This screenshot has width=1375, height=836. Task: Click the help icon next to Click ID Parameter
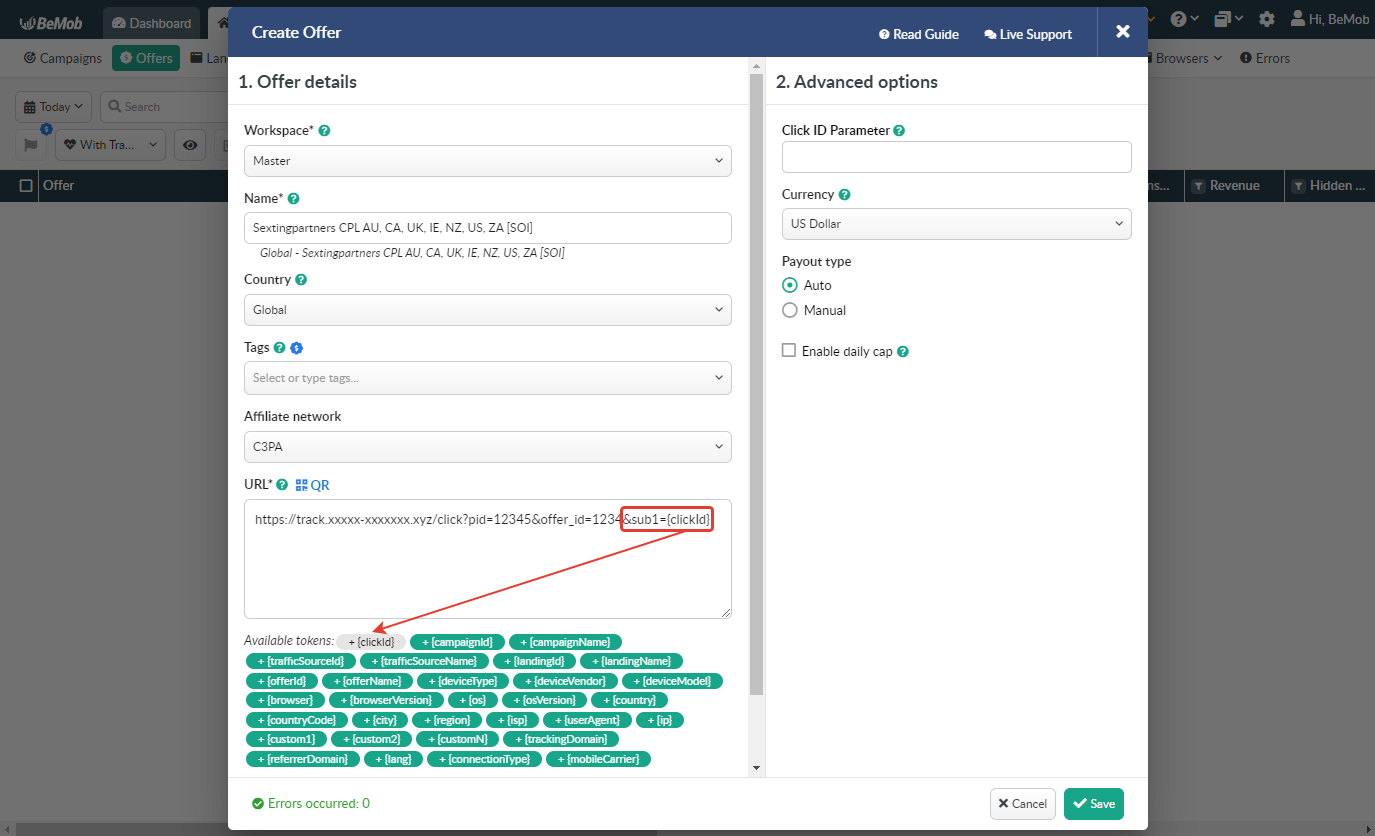(x=899, y=131)
